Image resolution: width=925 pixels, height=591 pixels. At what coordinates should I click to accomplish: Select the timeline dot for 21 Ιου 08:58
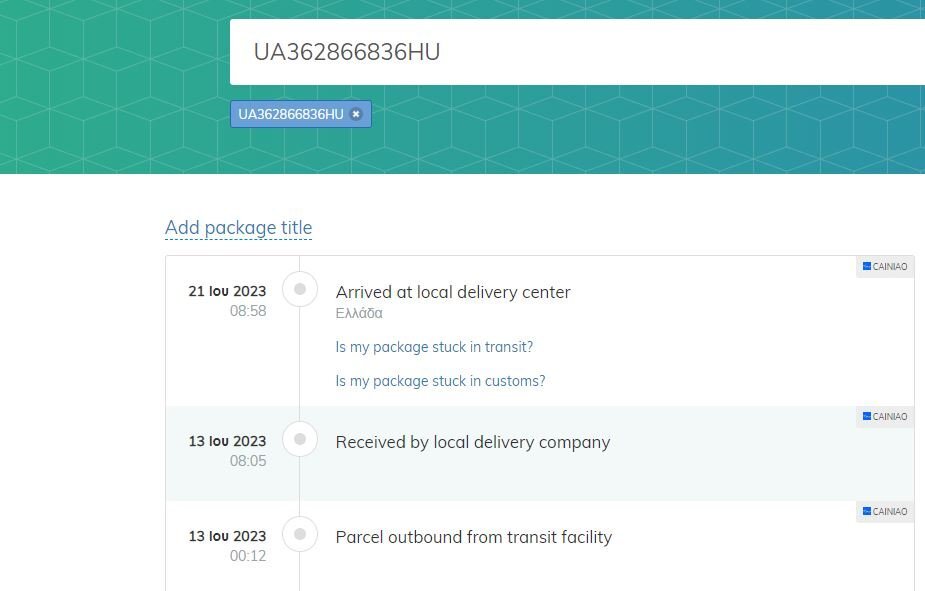coord(300,289)
